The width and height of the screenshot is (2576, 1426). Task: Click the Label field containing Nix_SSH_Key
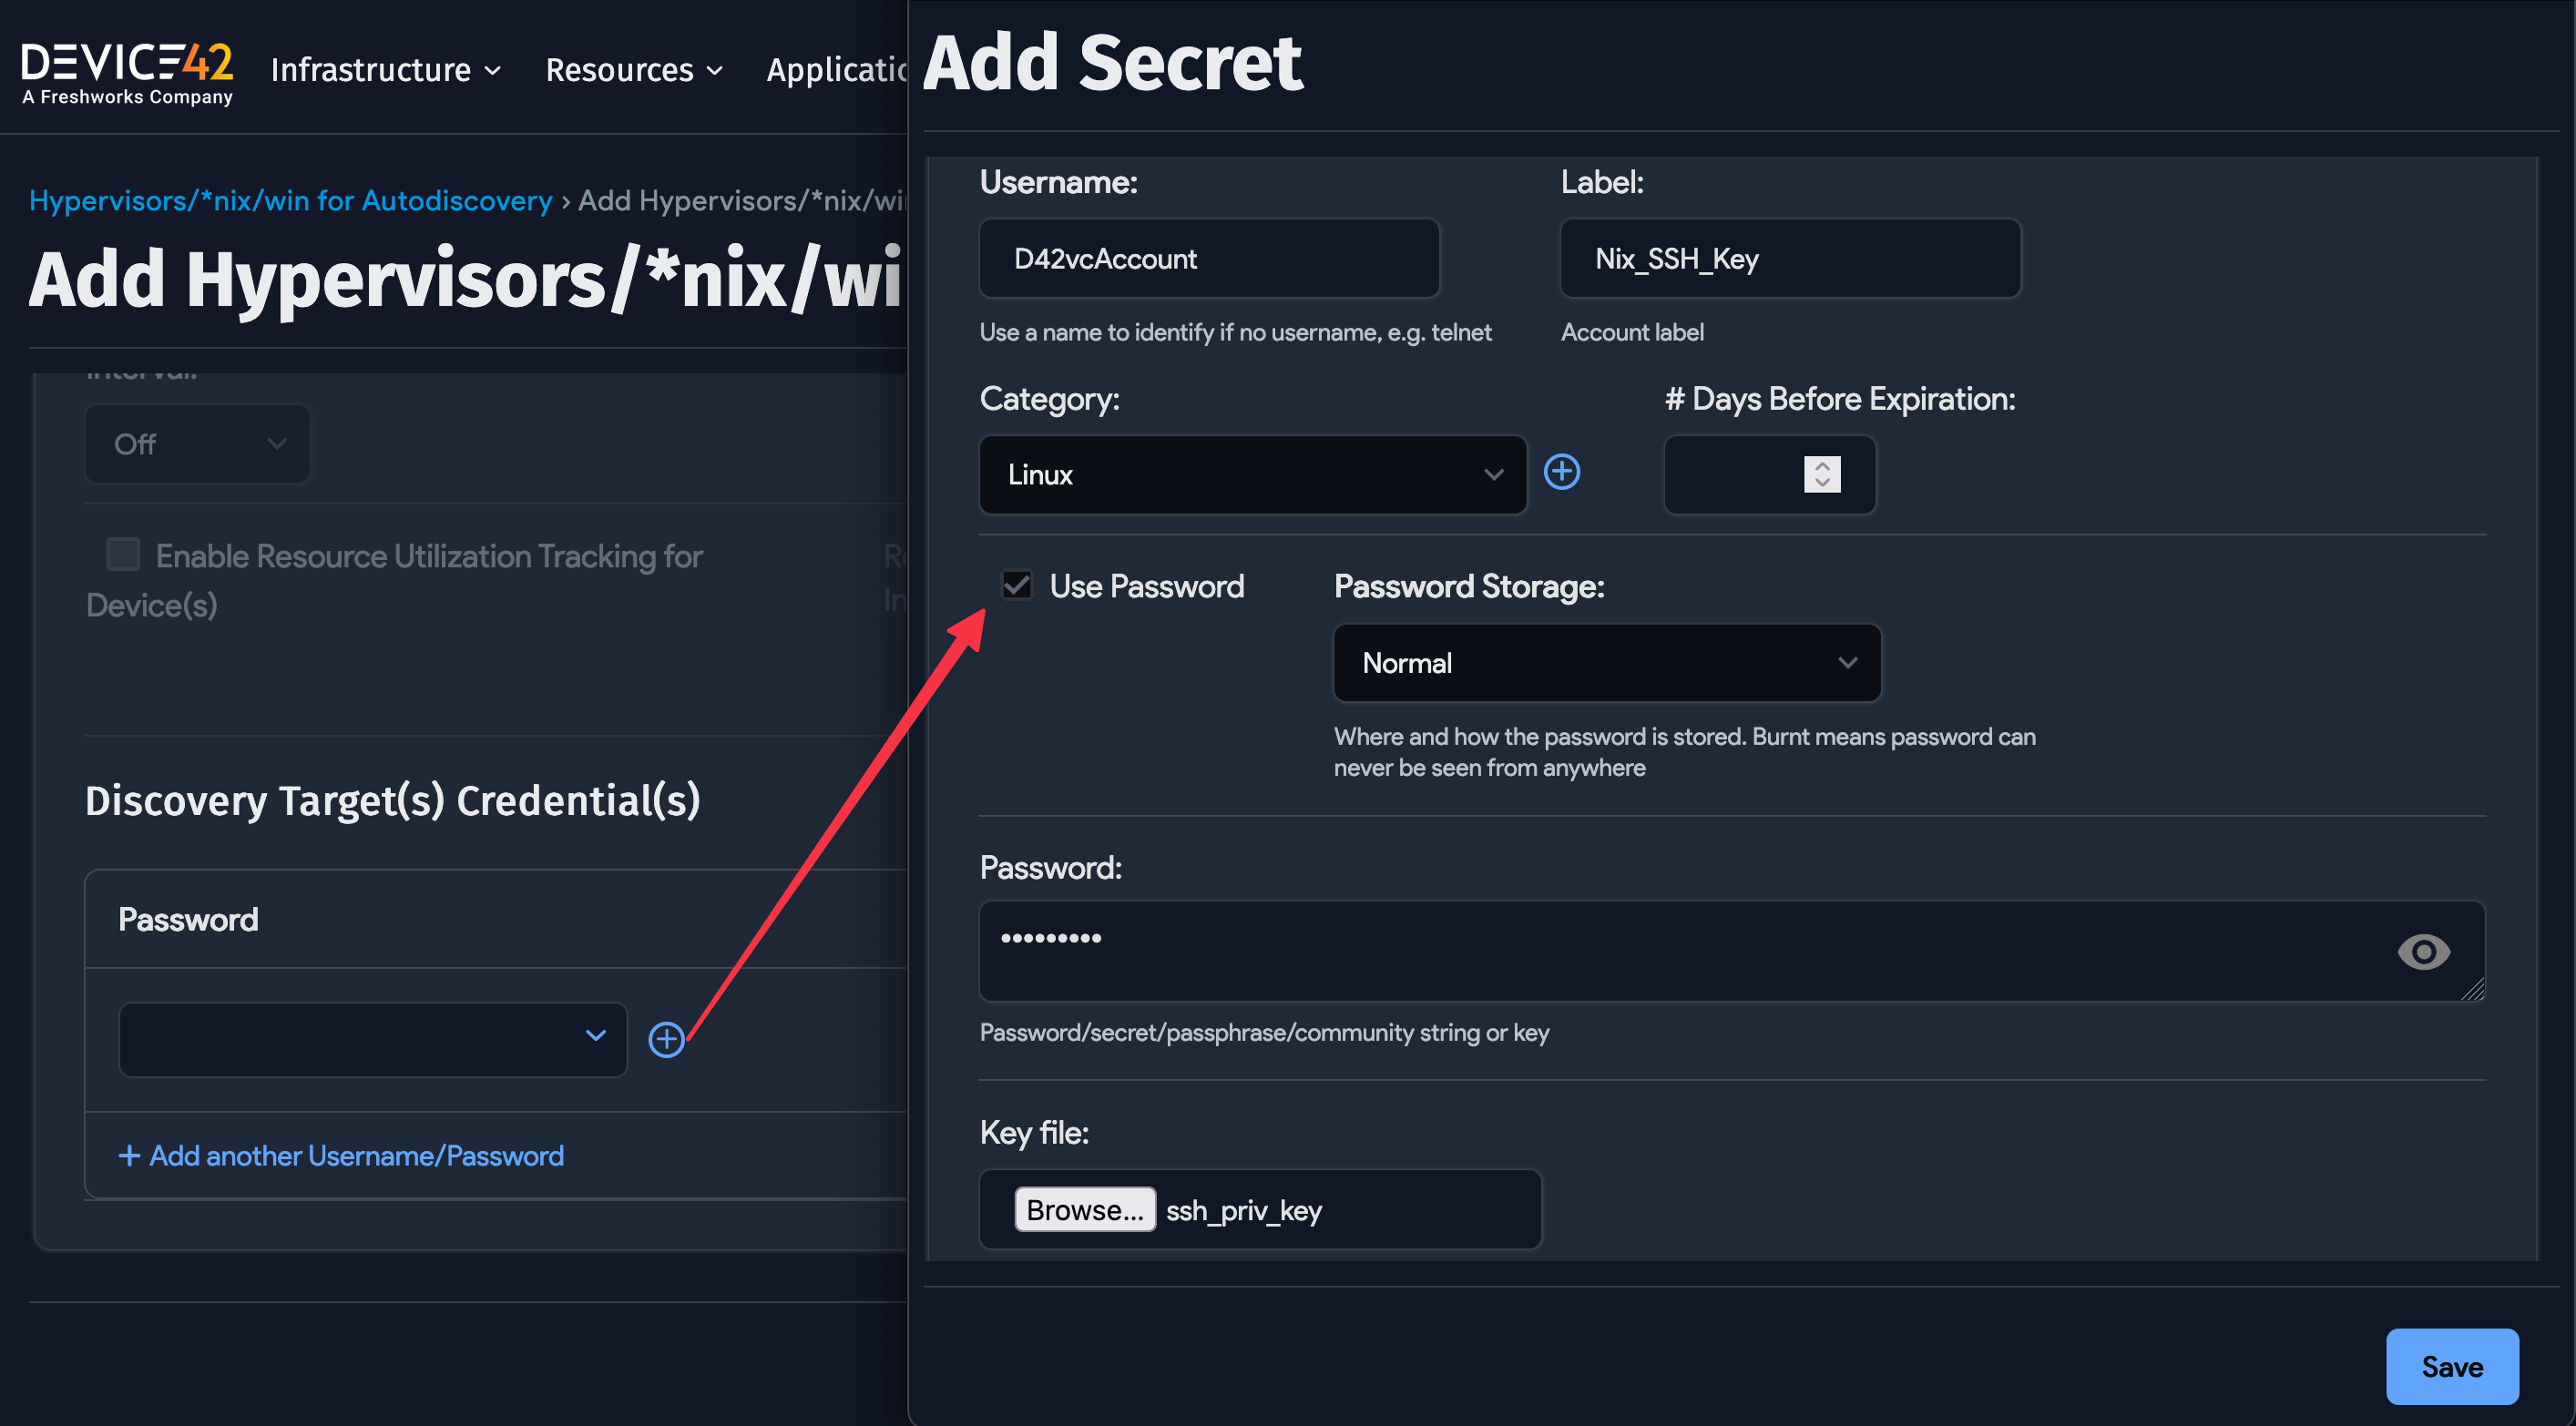[1790, 259]
